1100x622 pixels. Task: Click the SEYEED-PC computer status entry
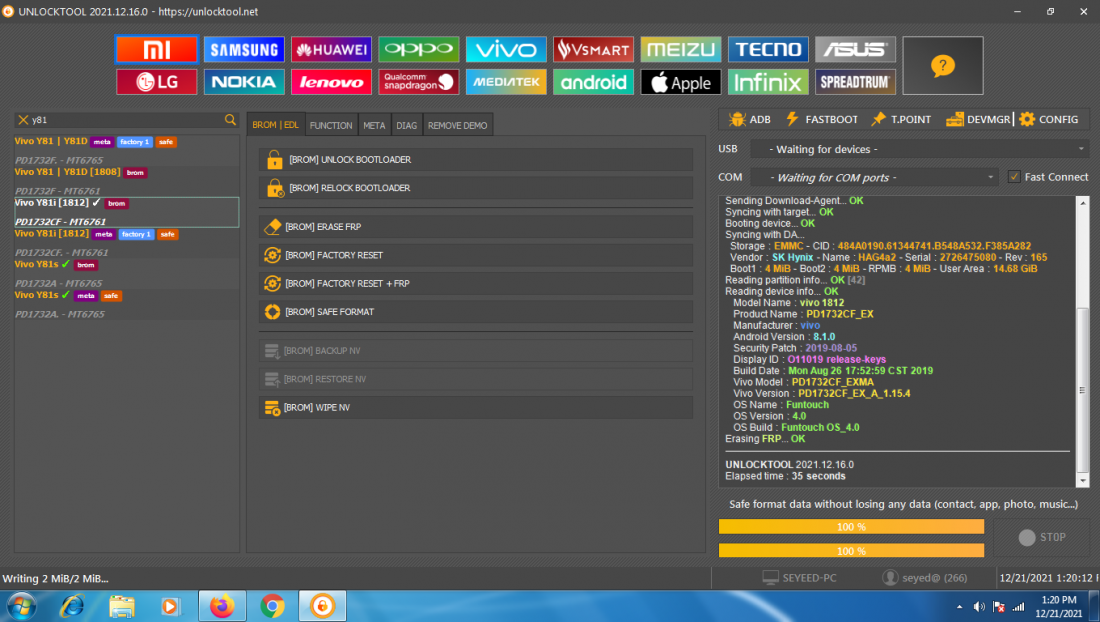coord(799,578)
